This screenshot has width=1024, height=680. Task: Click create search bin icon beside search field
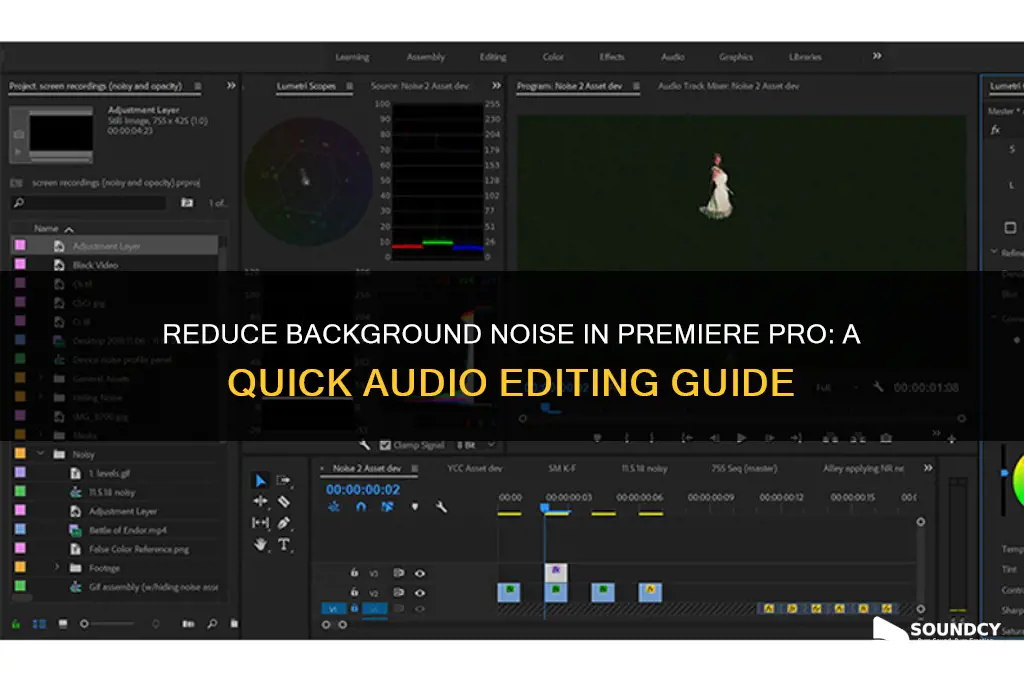[187, 203]
